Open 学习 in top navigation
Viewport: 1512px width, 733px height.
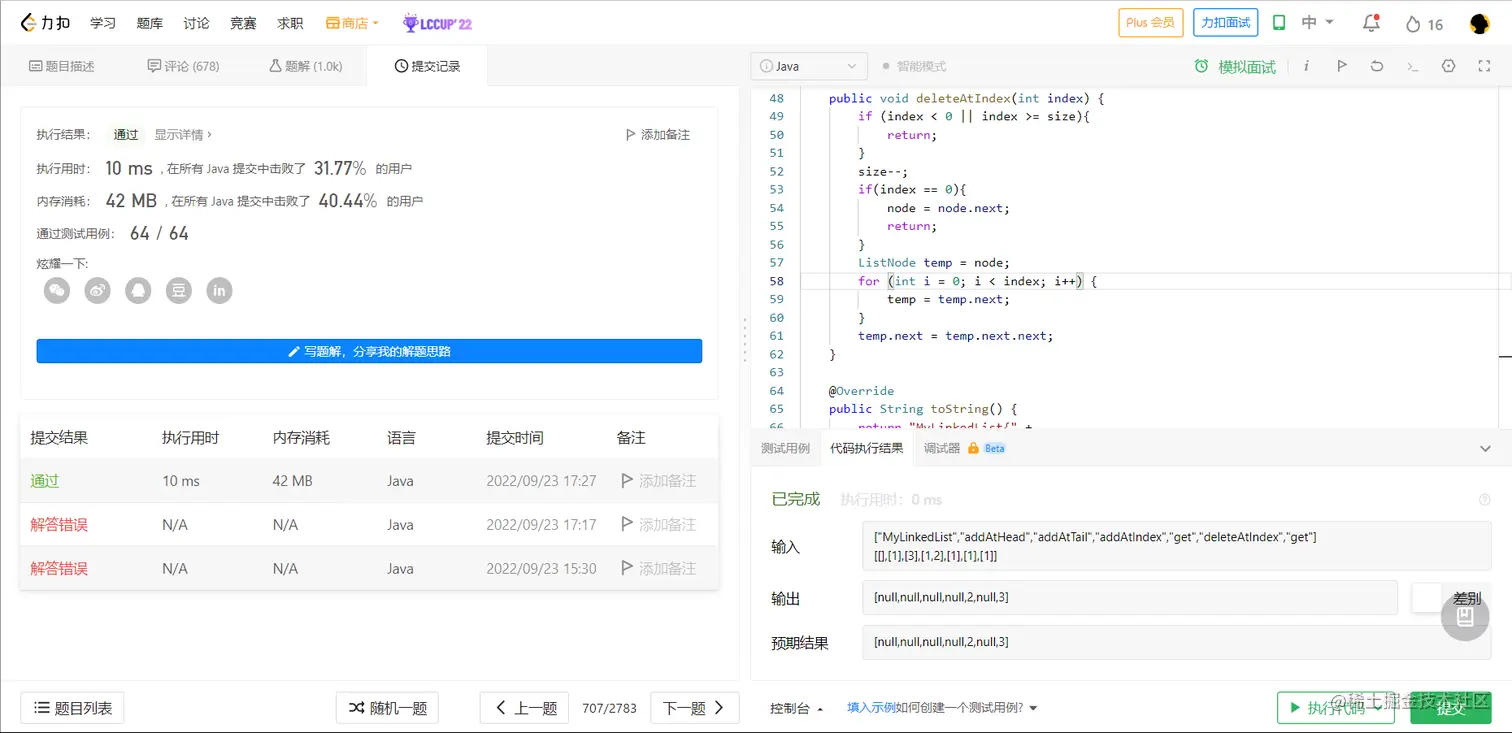click(x=103, y=23)
